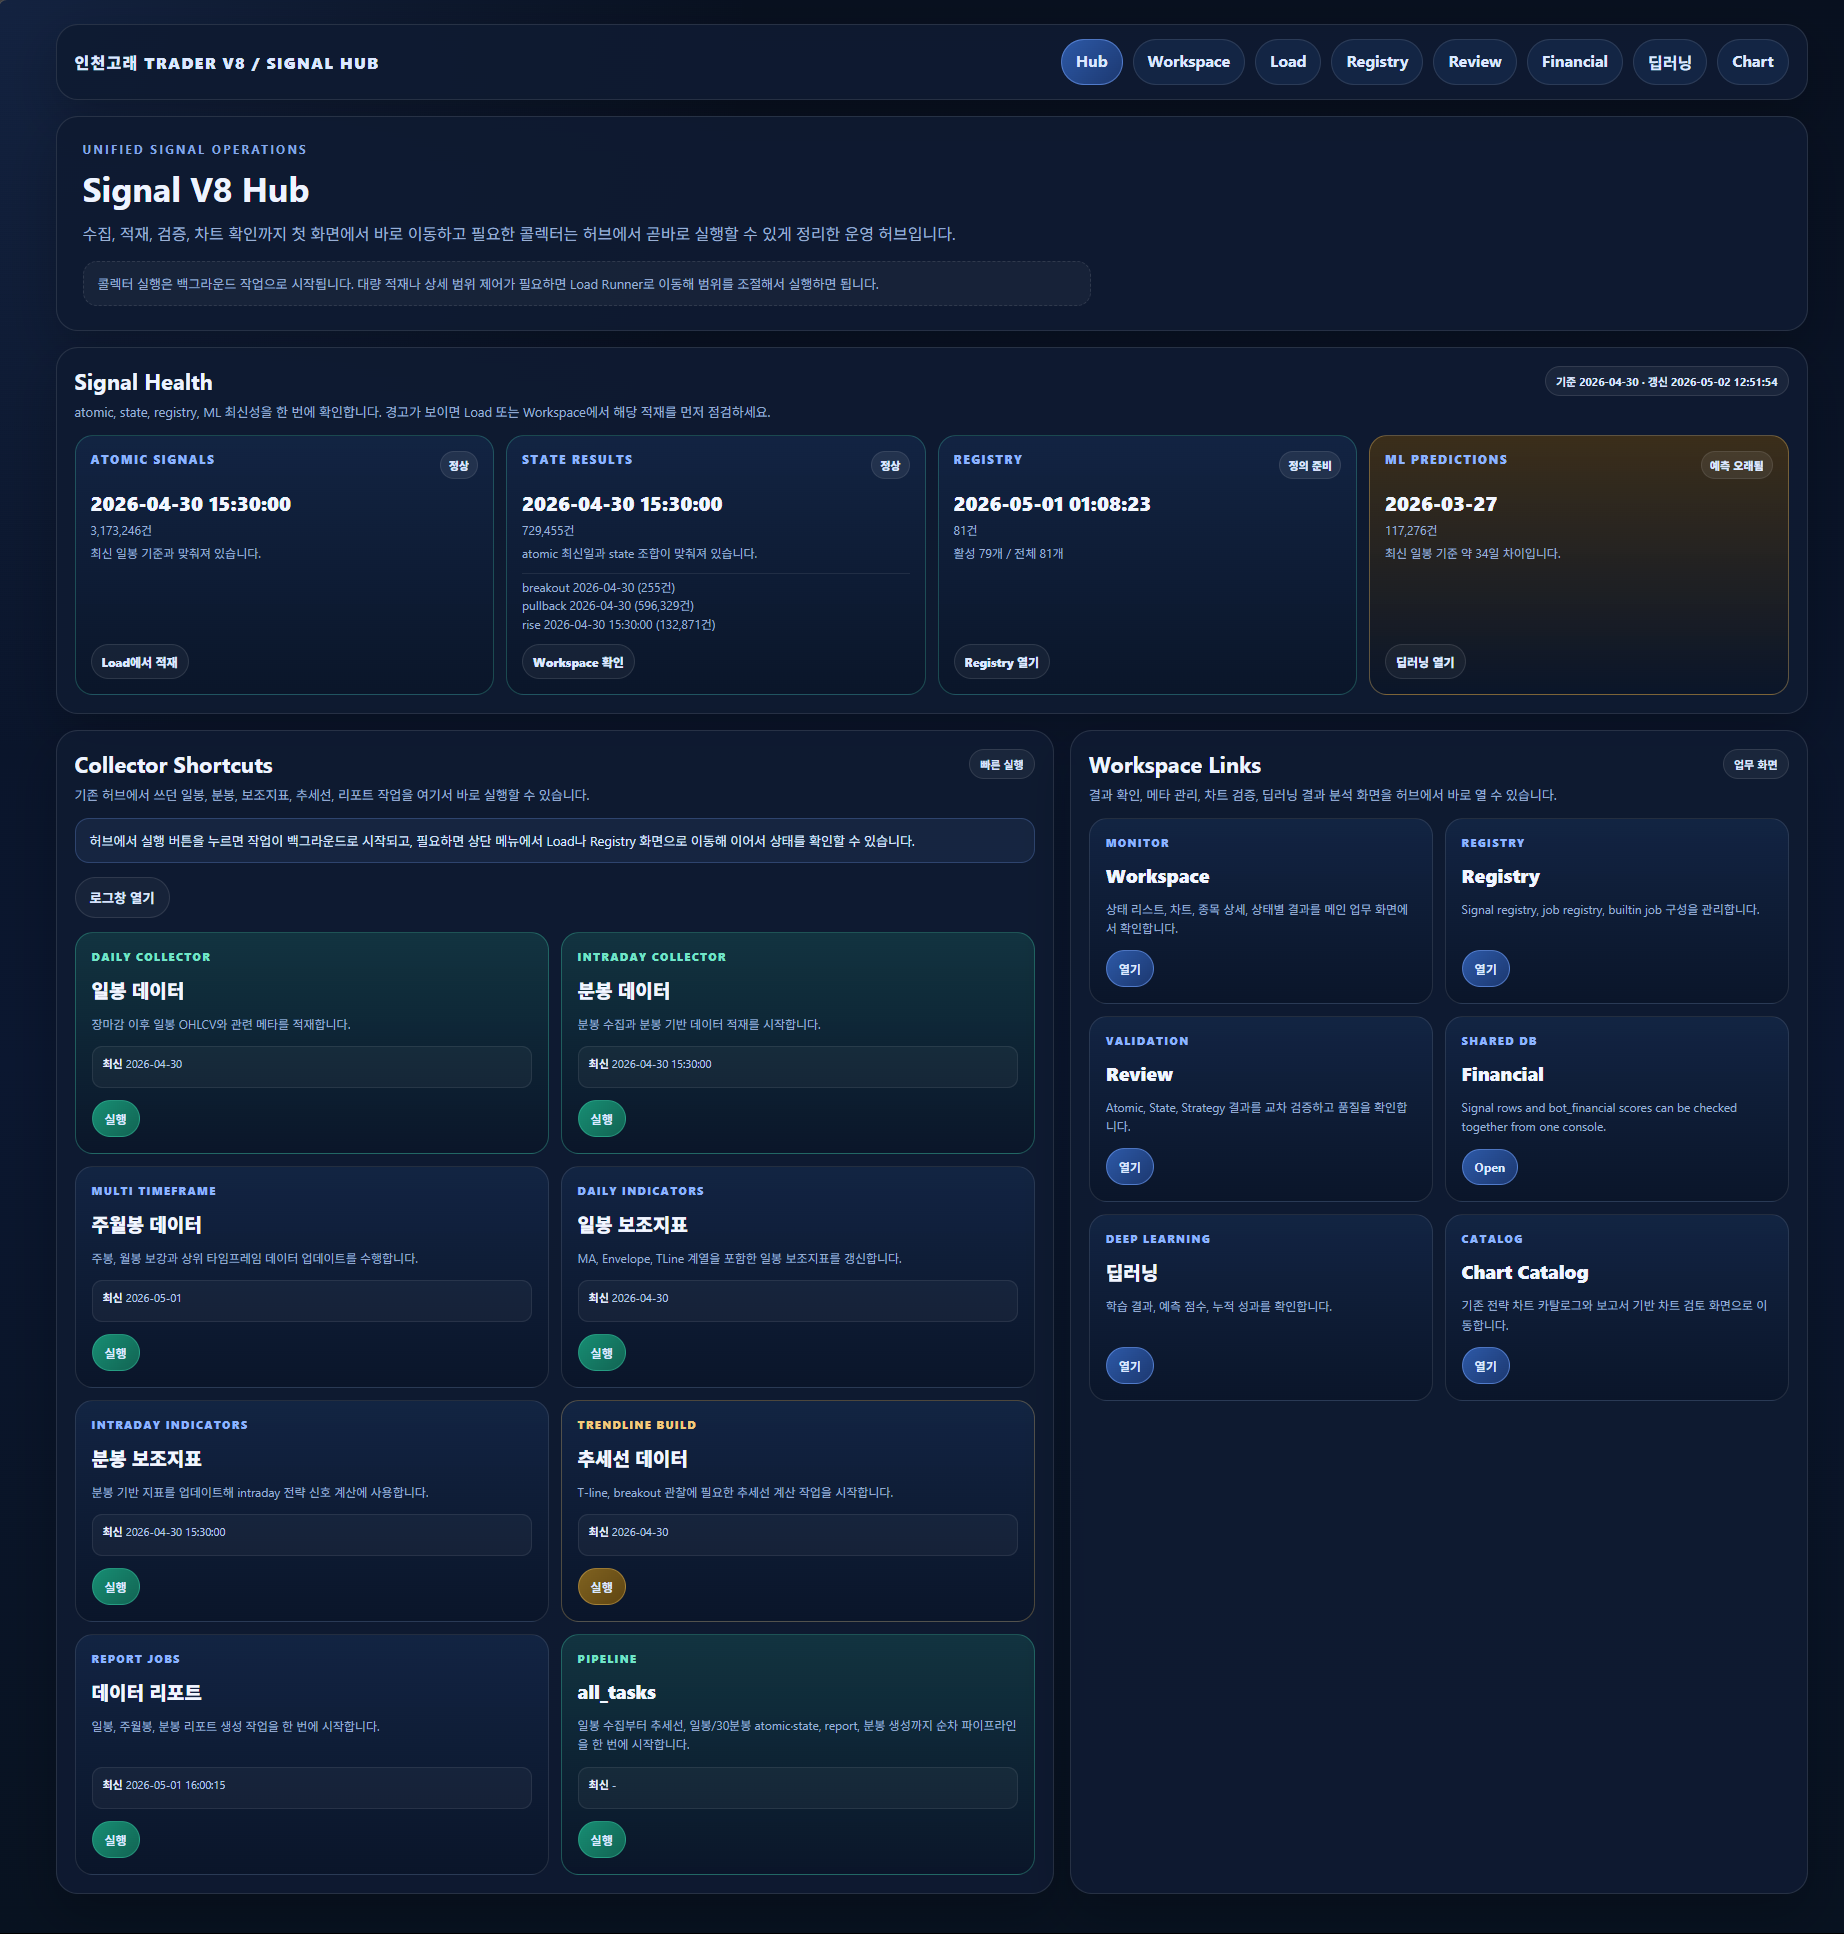Run the 데이터 리포트 job
This screenshot has width=1844, height=1934.
pyautogui.click(x=116, y=1840)
